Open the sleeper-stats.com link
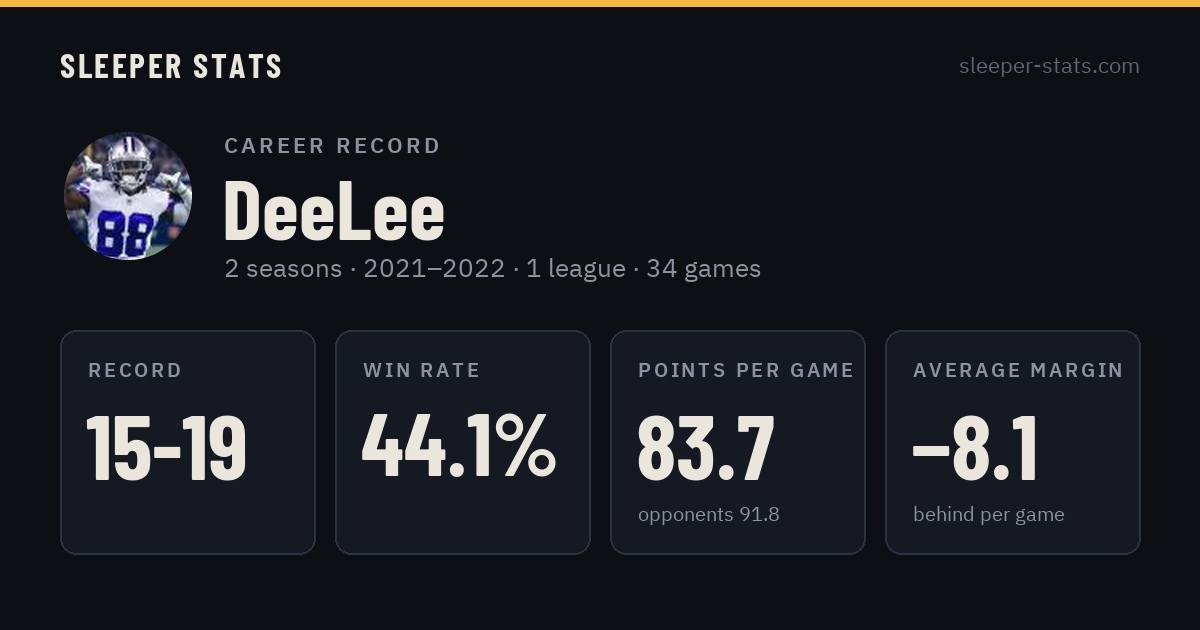1200x630 pixels. point(1049,66)
